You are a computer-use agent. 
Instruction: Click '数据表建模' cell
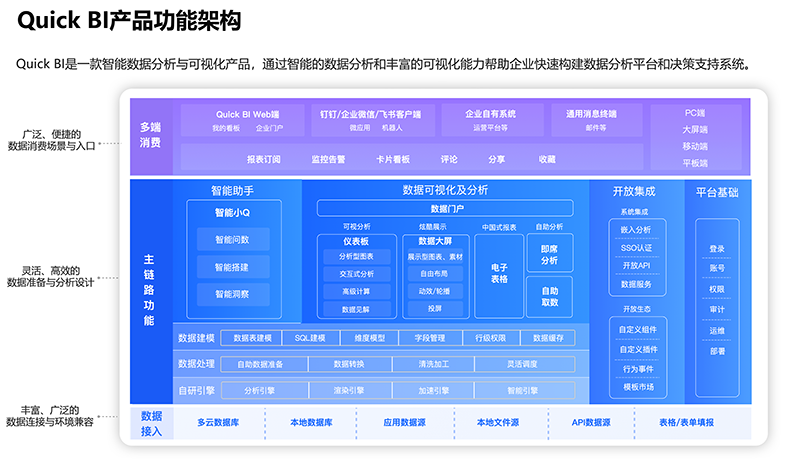pos(252,338)
